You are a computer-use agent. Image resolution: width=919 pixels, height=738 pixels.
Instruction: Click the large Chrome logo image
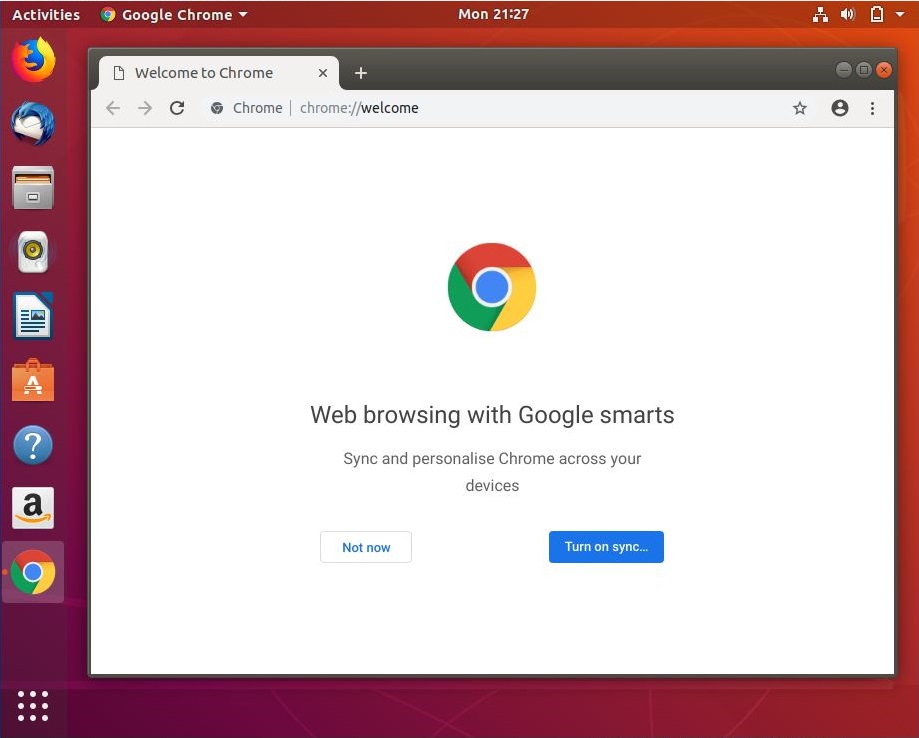[x=492, y=287]
